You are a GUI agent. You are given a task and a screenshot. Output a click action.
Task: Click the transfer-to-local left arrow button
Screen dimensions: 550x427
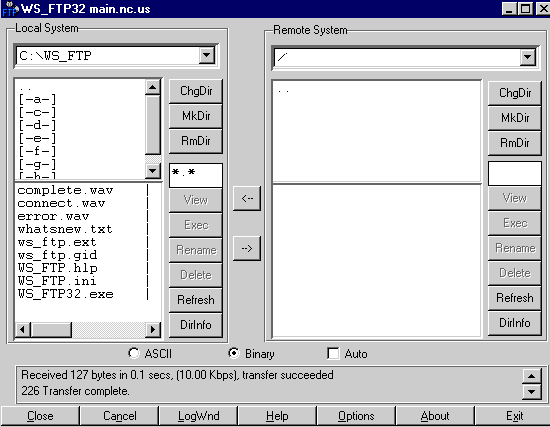pyautogui.click(x=247, y=199)
